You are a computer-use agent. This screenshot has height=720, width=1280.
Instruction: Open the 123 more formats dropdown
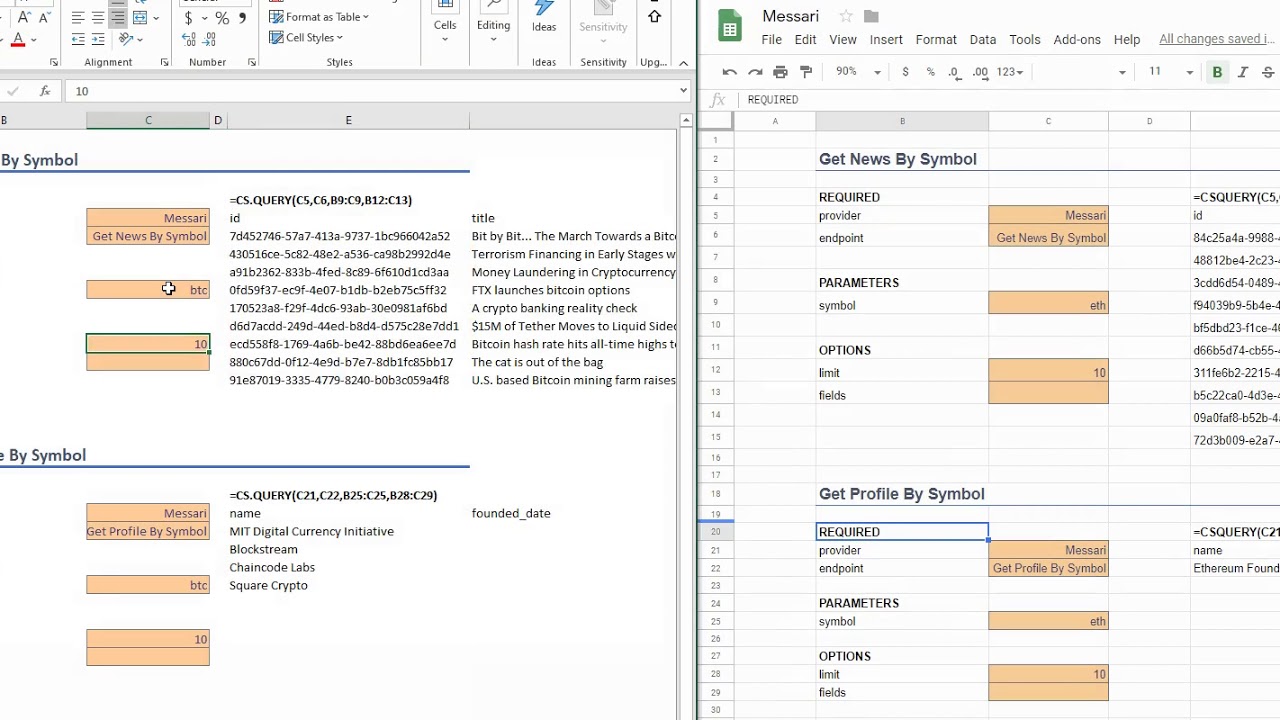1010,72
